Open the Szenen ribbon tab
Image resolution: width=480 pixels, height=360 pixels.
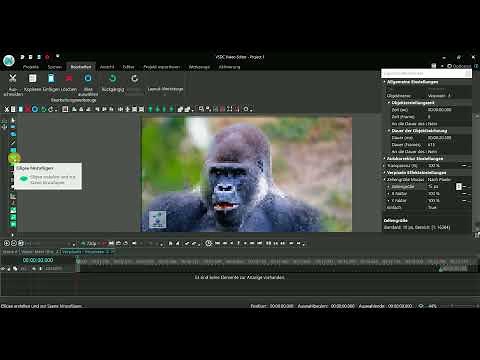[55, 67]
